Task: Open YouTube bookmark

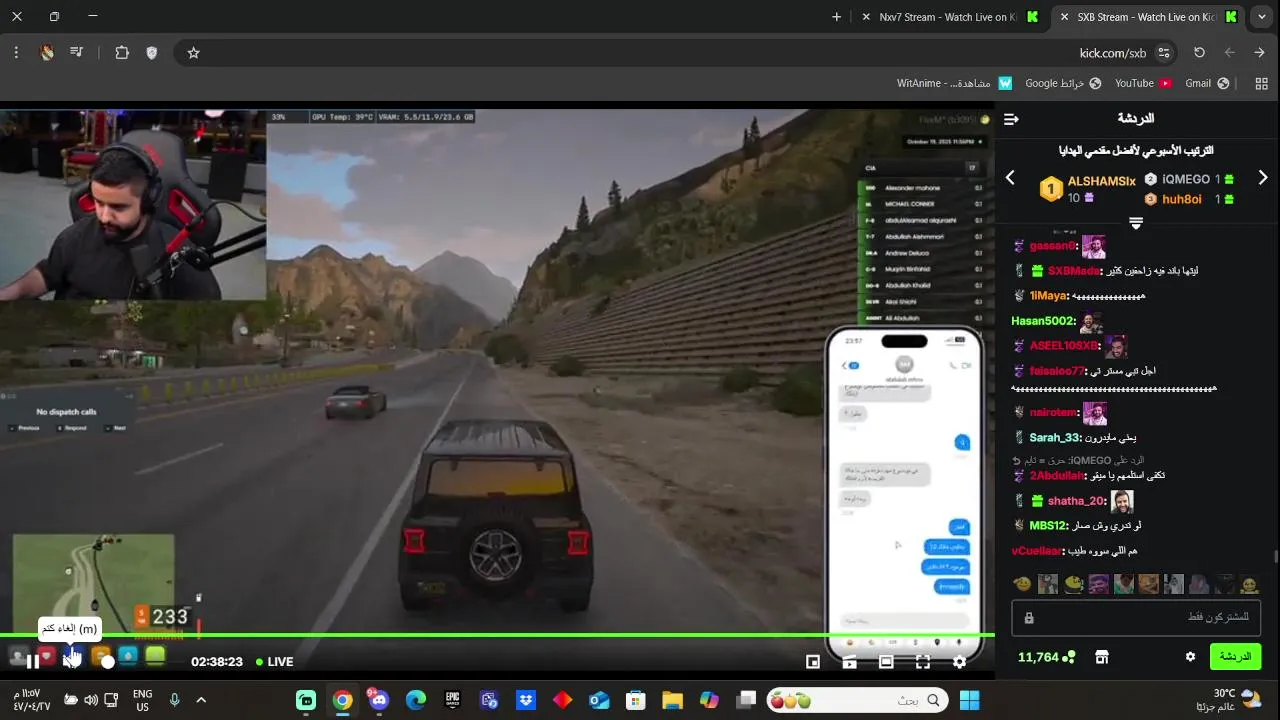Action: (x=1144, y=83)
